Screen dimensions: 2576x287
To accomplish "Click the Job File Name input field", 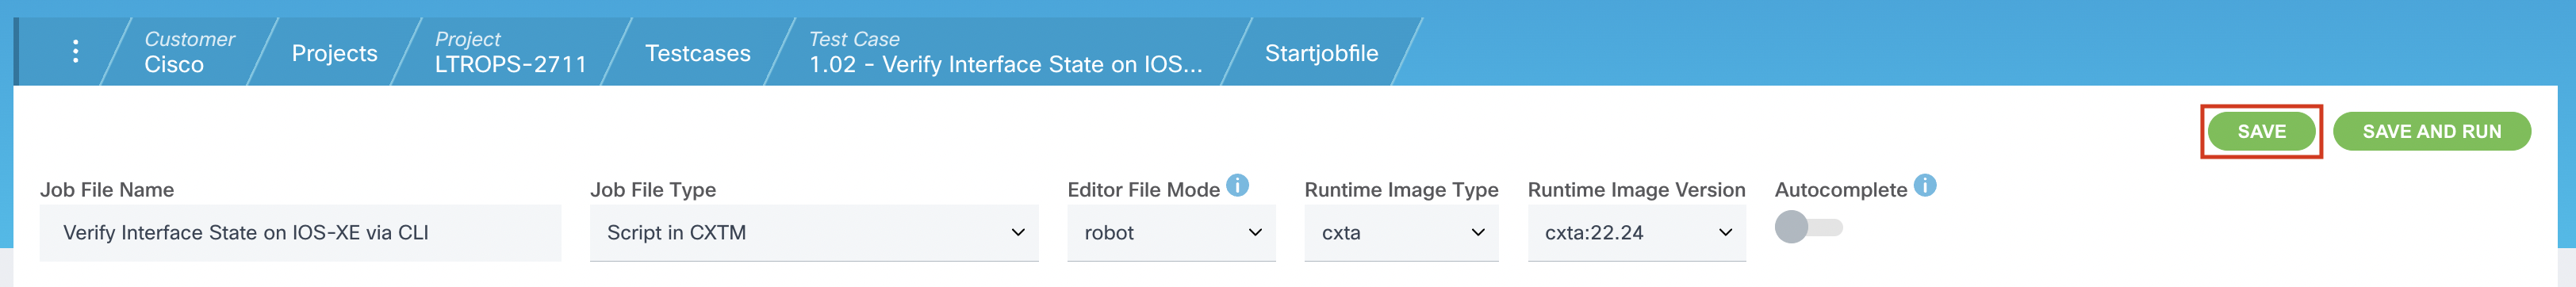I will 300,233.
